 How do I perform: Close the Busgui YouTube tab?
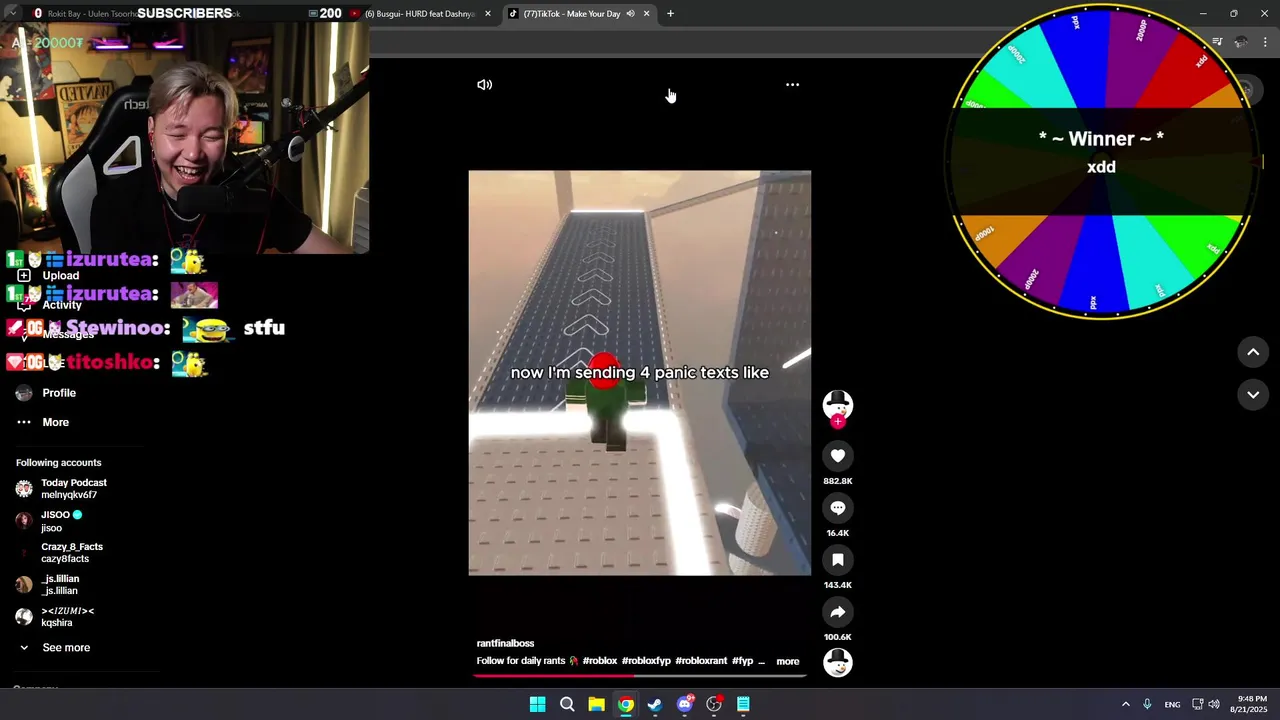[488, 14]
